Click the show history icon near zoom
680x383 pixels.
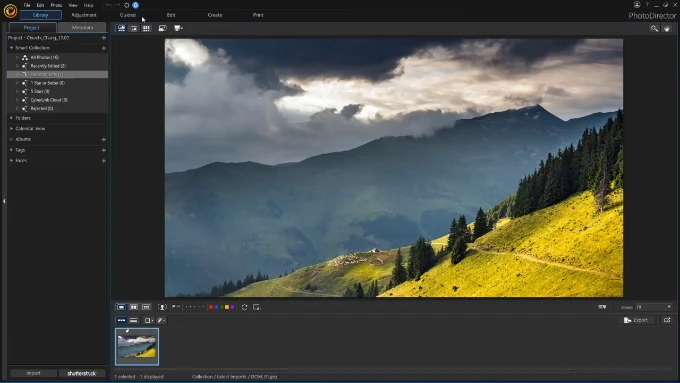pyautogui.click(x=602, y=307)
